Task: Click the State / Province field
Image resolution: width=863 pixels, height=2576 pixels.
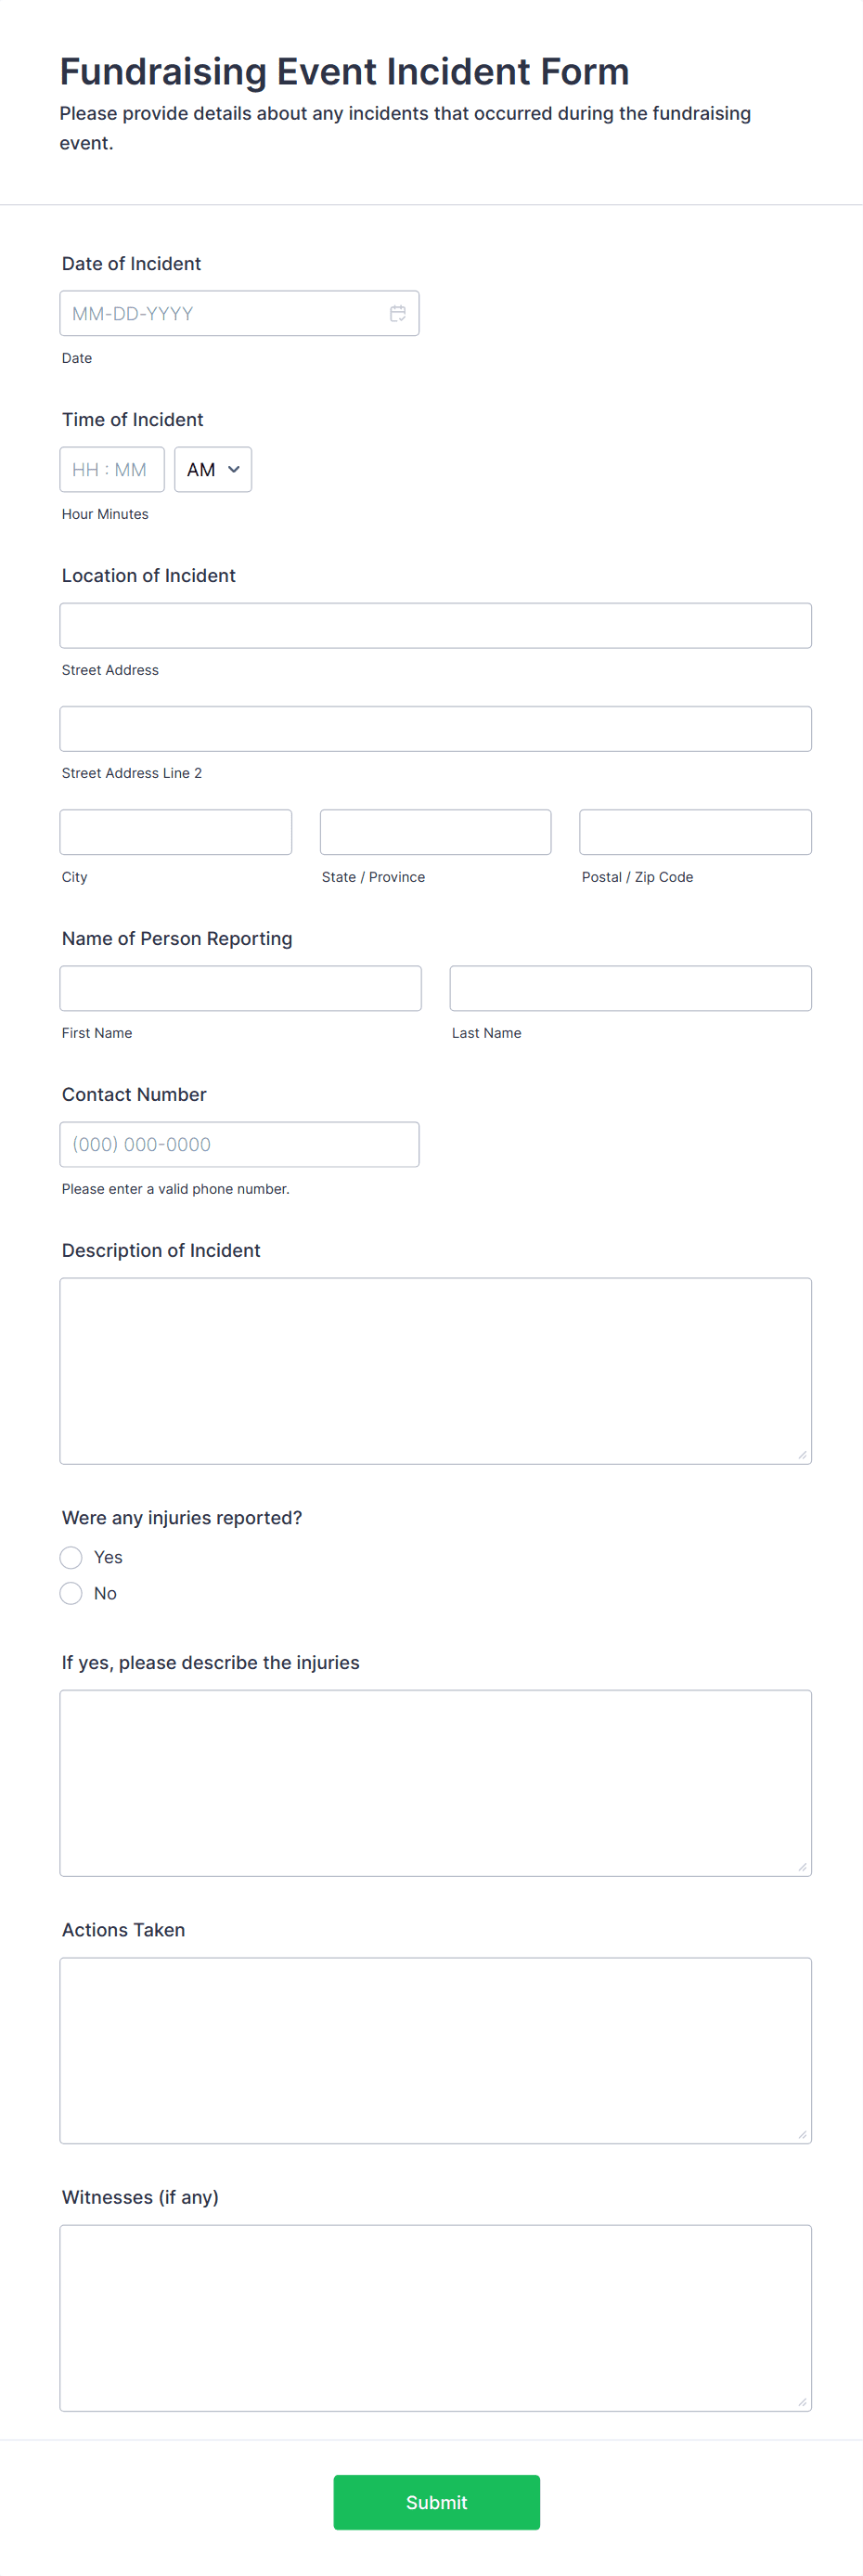Action: click(x=434, y=831)
